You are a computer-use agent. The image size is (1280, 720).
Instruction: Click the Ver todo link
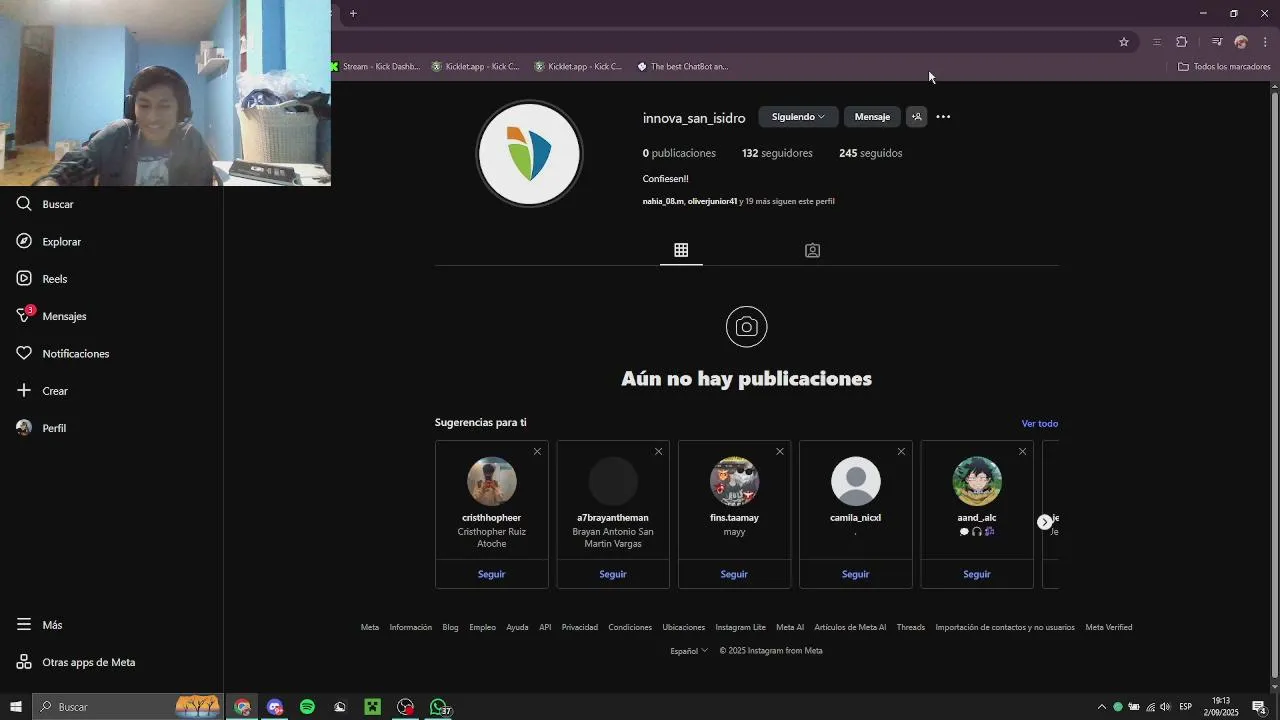(1039, 424)
